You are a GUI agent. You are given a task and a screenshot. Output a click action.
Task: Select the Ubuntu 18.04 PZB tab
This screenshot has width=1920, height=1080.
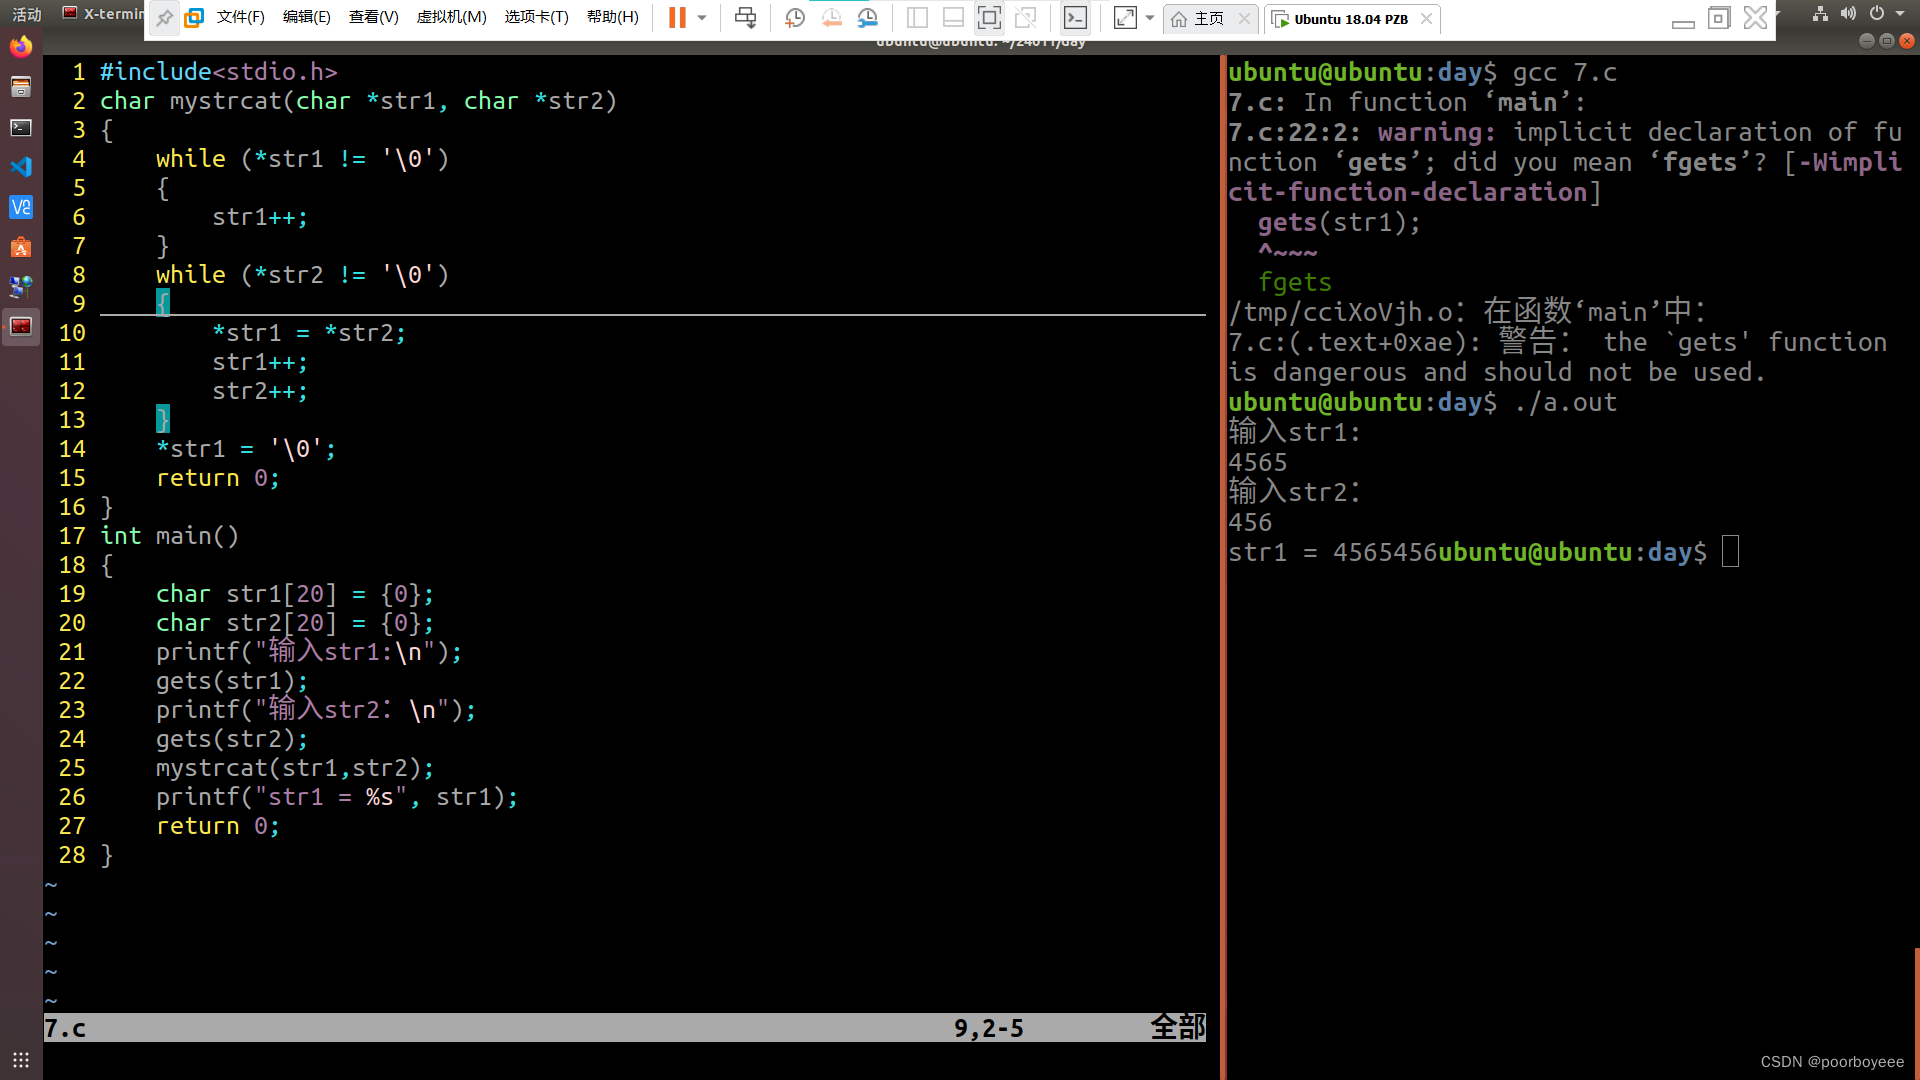point(1349,19)
